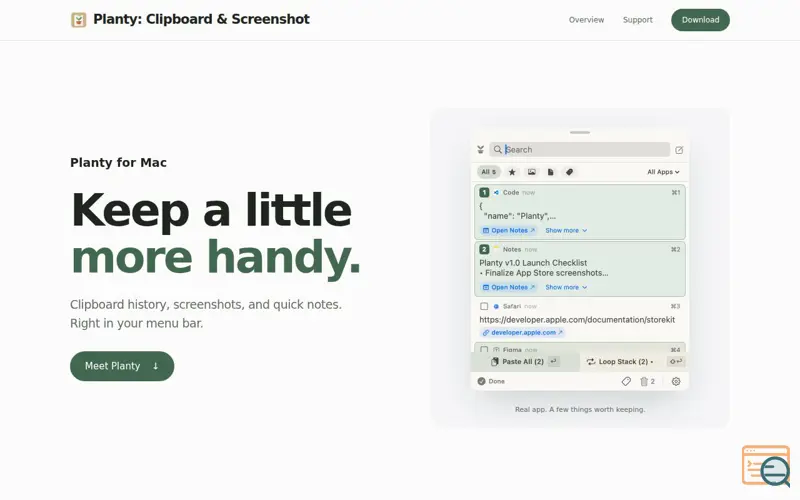Click the ⌘1 shortcut label
Image resolution: width=800 pixels, height=500 pixels.
[676, 192]
